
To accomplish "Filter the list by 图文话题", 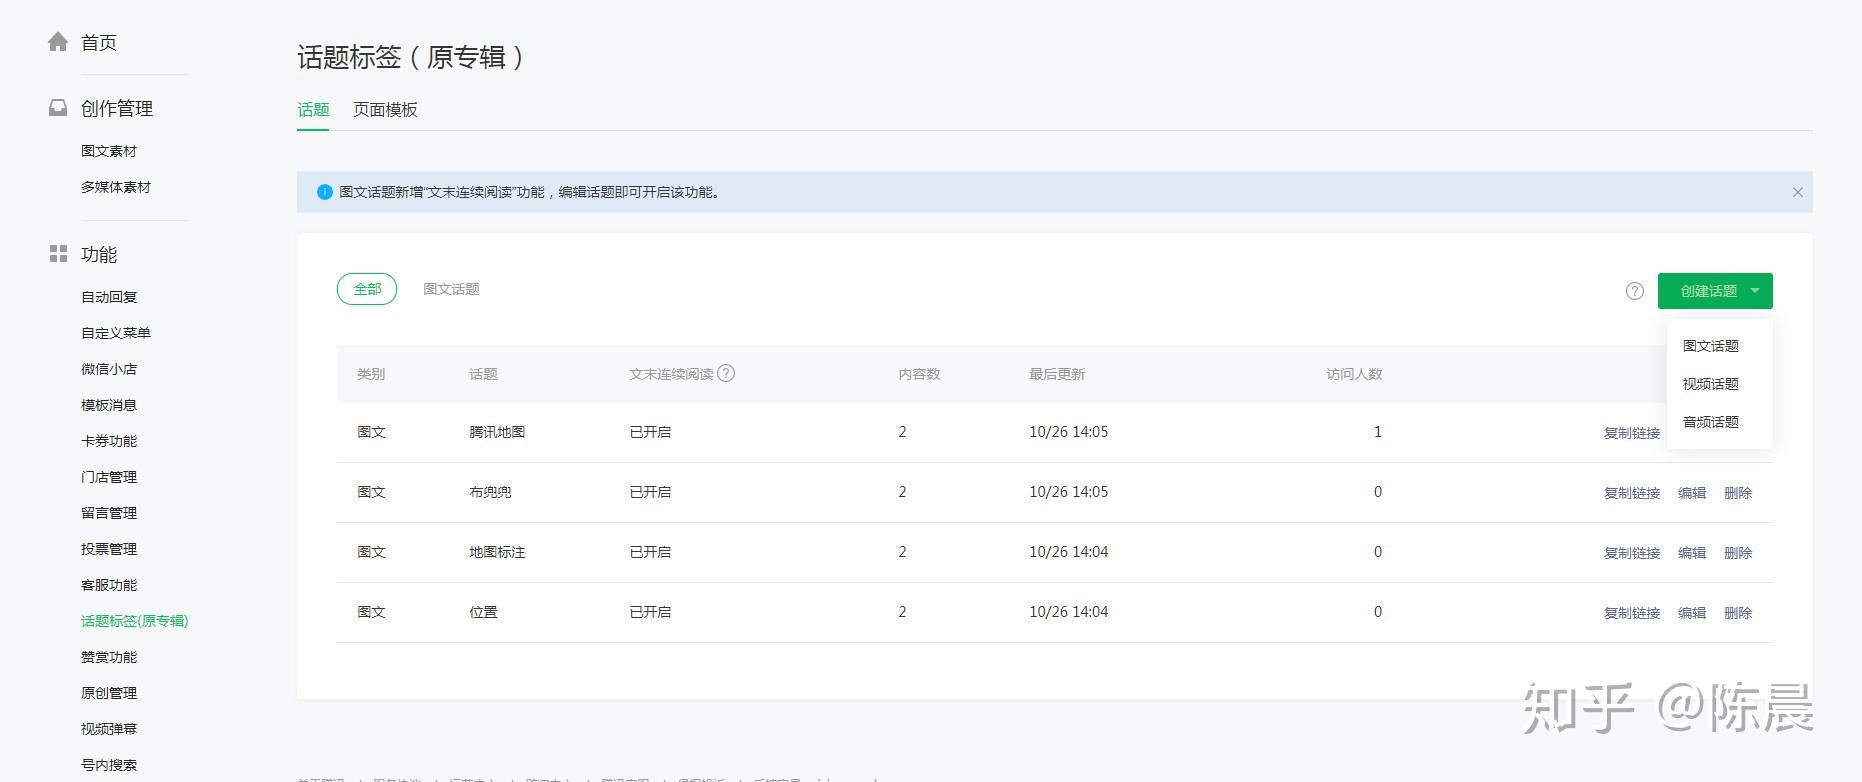I will click(451, 289).
